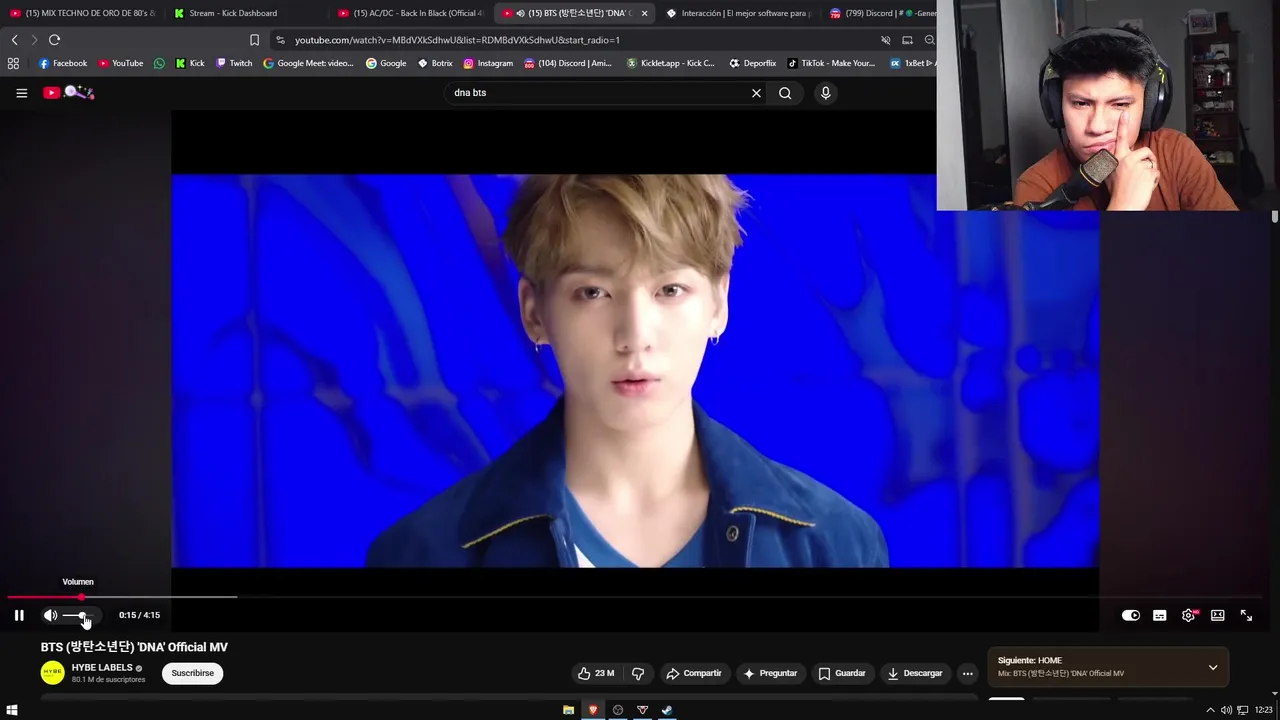Open the WhatsApp bookmark icon
Screen dimensions: 1280x720
point(159,63)
